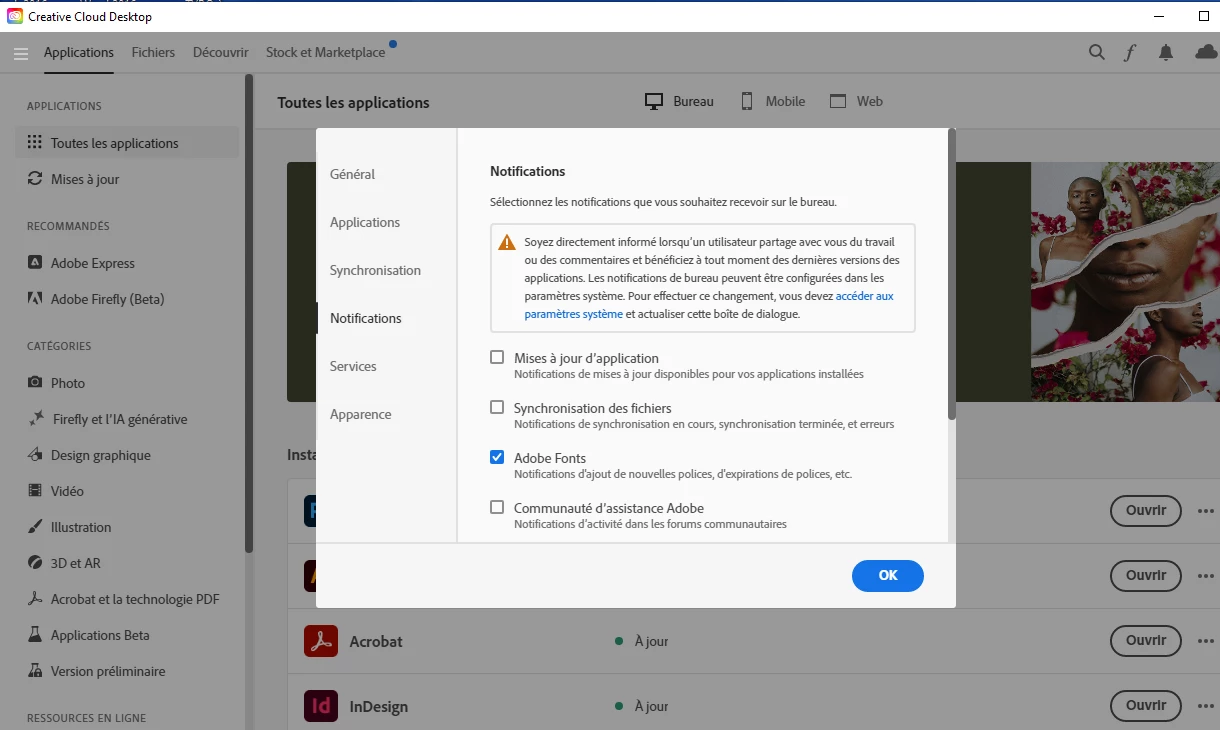
Task: Open the fonts 'f' icon
Action: (1130, 53)
